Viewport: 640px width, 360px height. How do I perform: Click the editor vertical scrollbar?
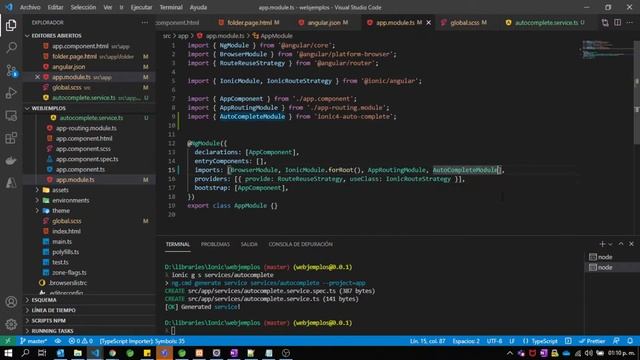pos(637,92)
